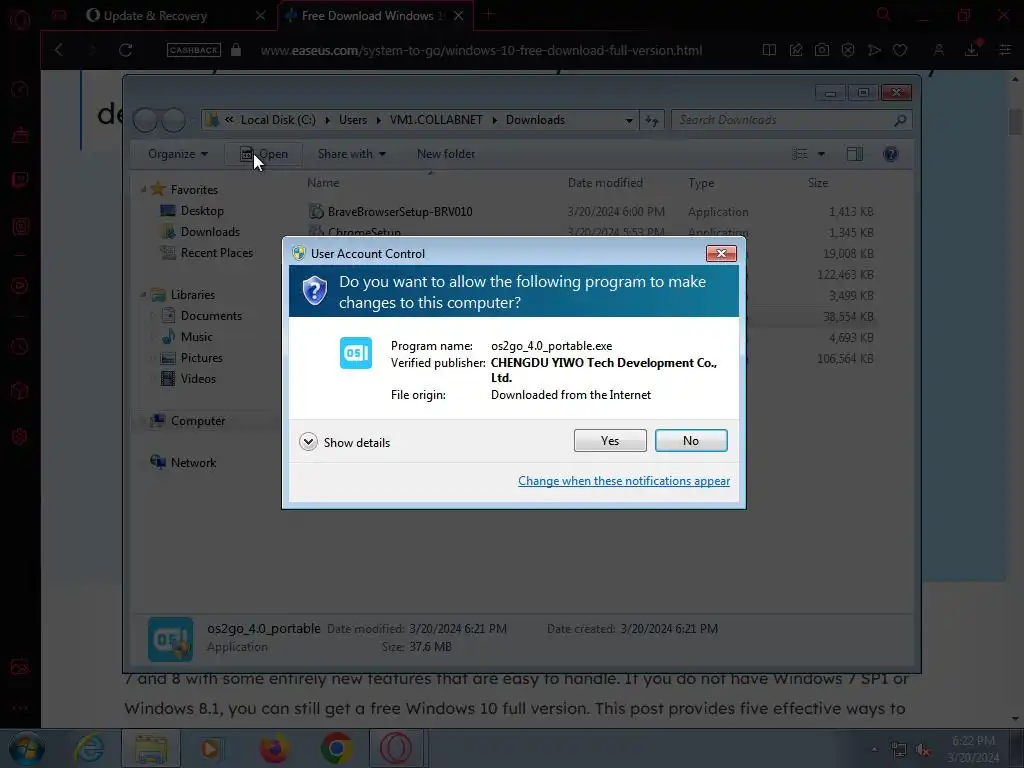This screenshot has width=1024, height=768.
Task: Click the Opera profile account icon
Action: click(938, 50)
